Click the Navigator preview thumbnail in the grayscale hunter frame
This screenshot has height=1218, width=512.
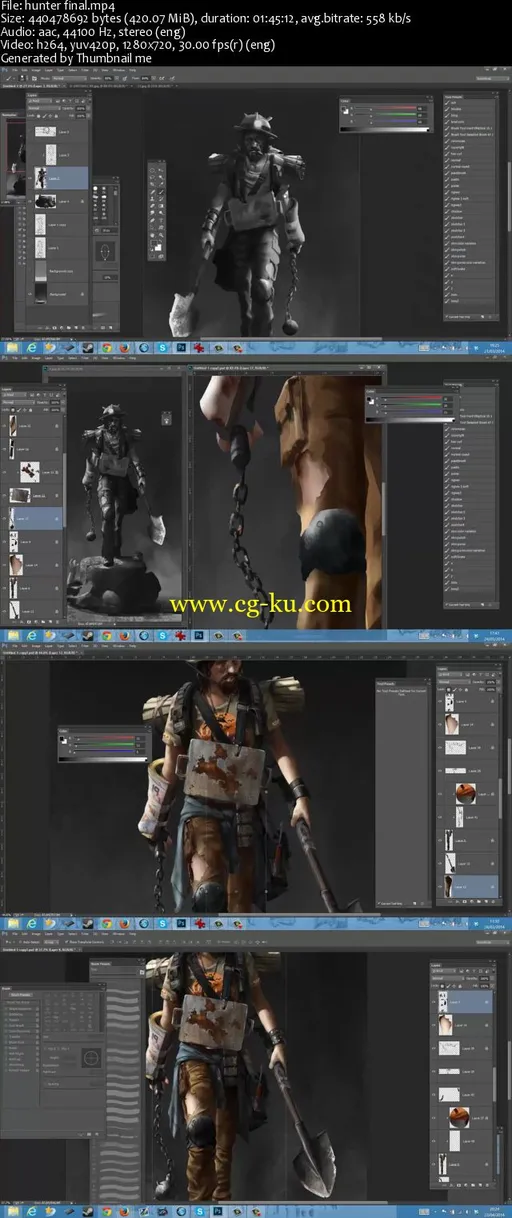pyautogui.click(x=15, y=160)
